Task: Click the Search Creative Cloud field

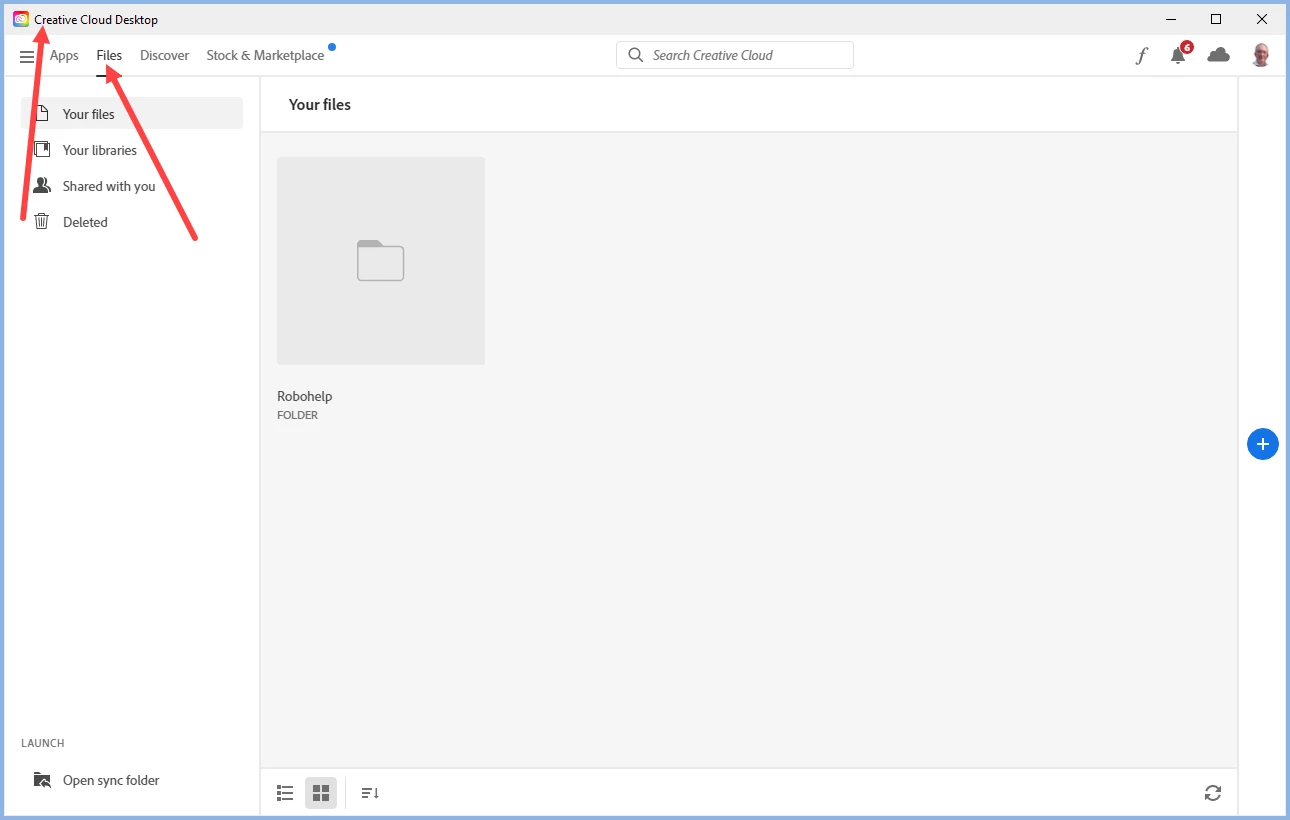Action: 735,55
